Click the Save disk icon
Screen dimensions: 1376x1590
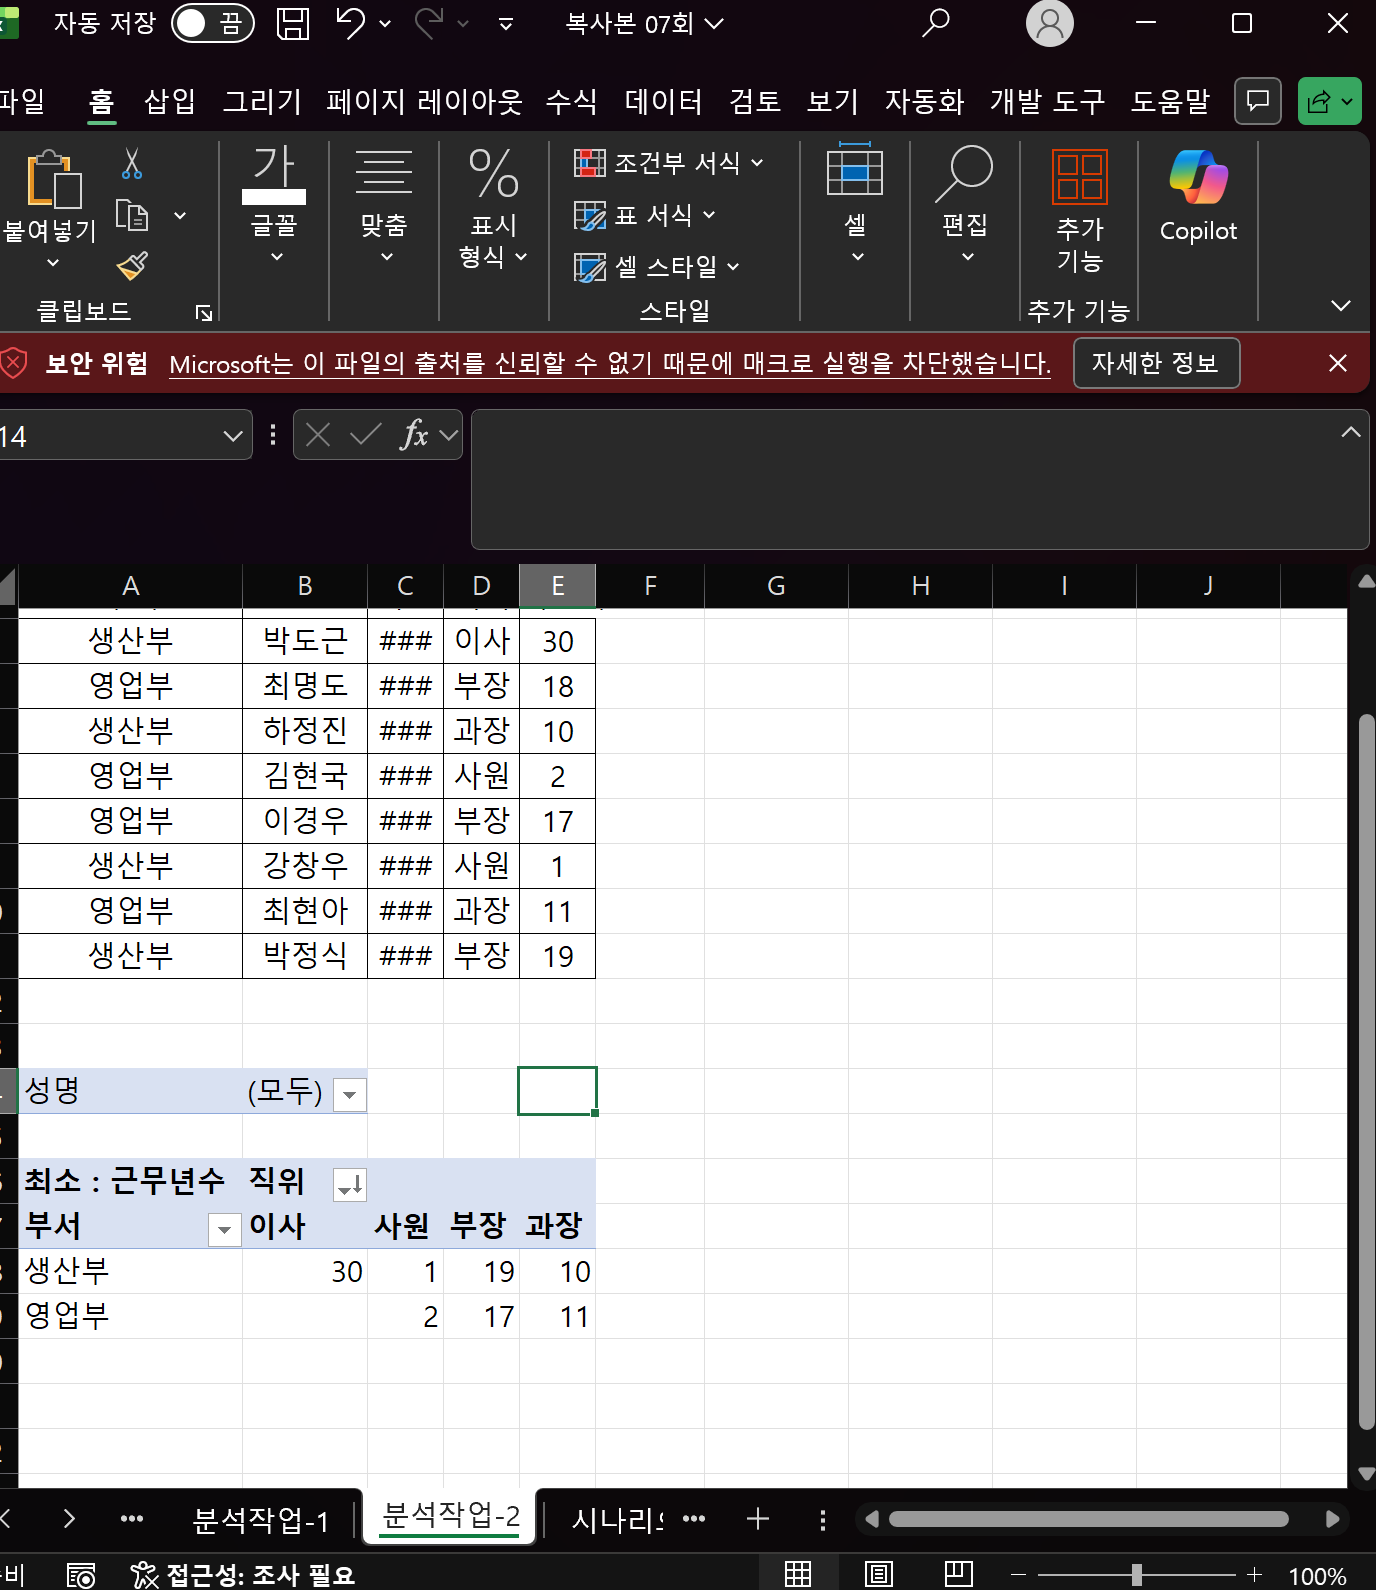[292, 23]
